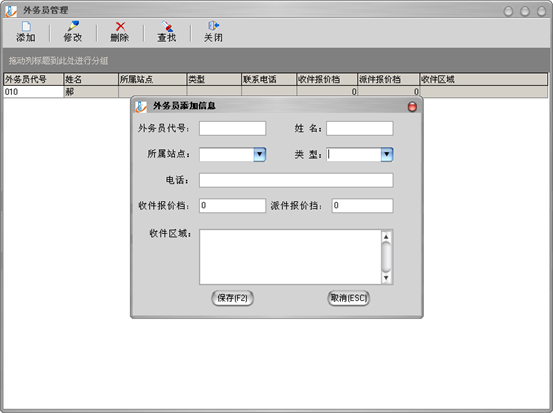553x413 pixels.
Task: Click the 修改 (Modify) pencil icon
Action: [x=73, y=32]
